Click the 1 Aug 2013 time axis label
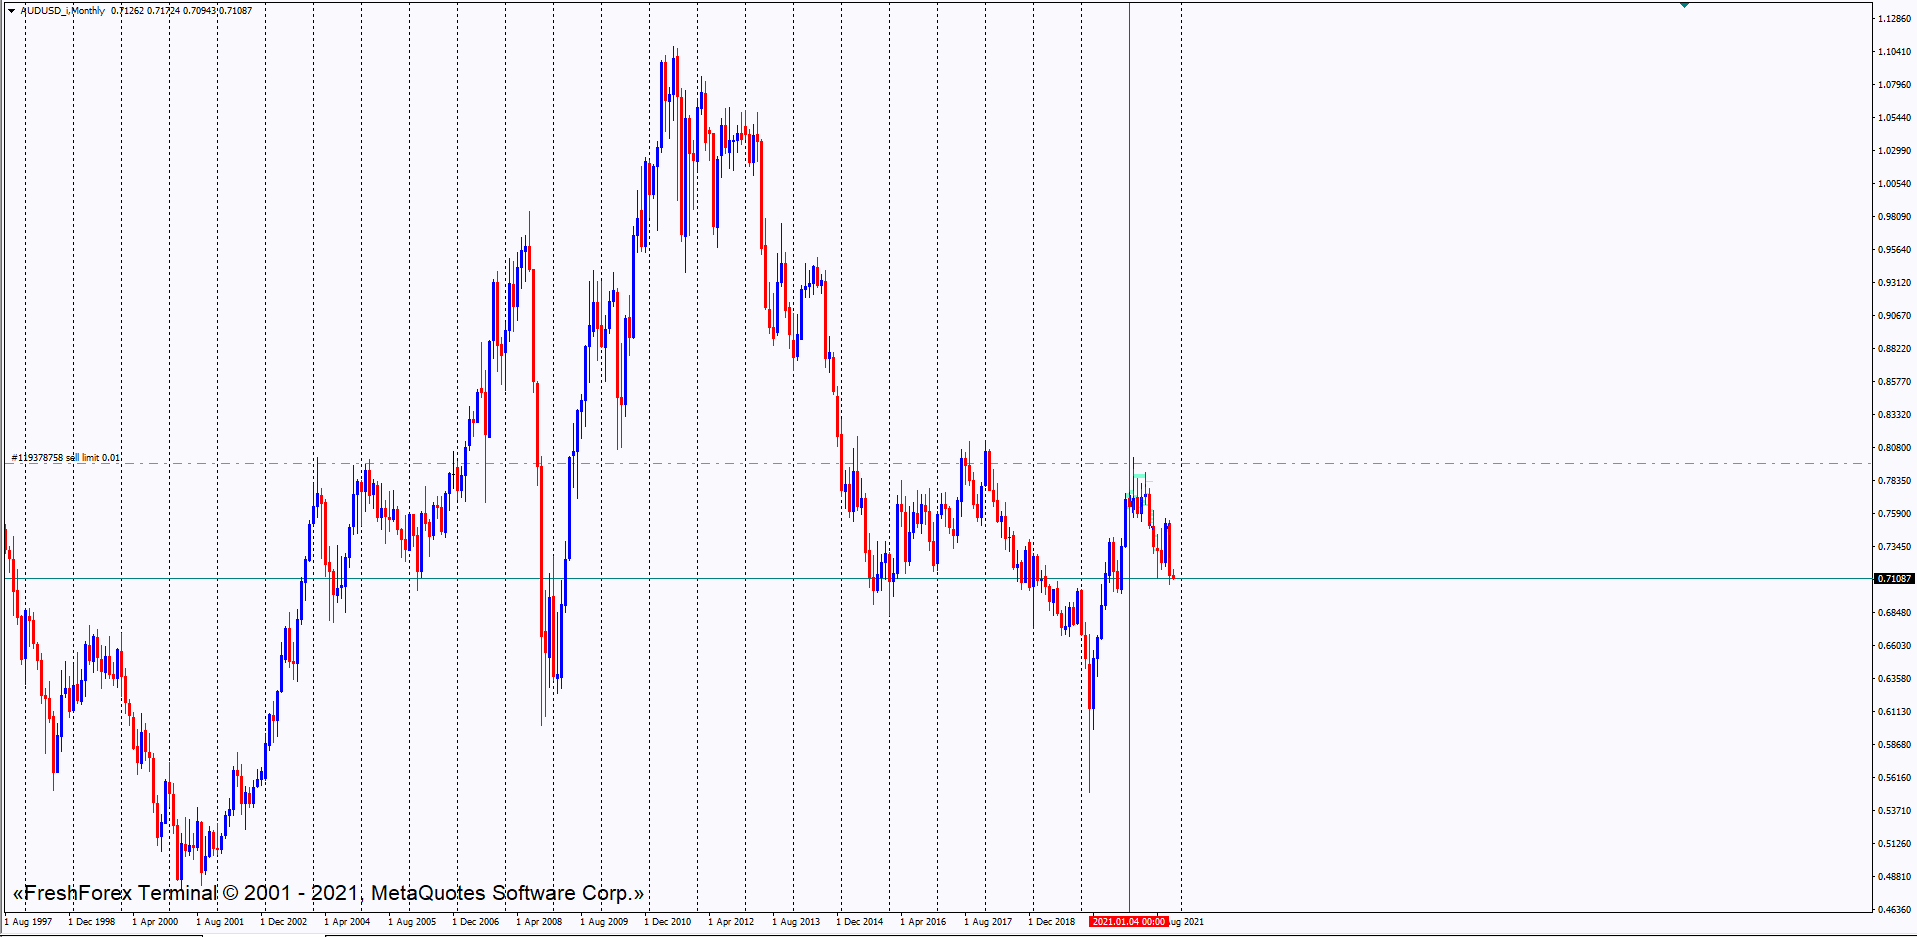Viewport: 1917px width, 937px height. [795, 922]
